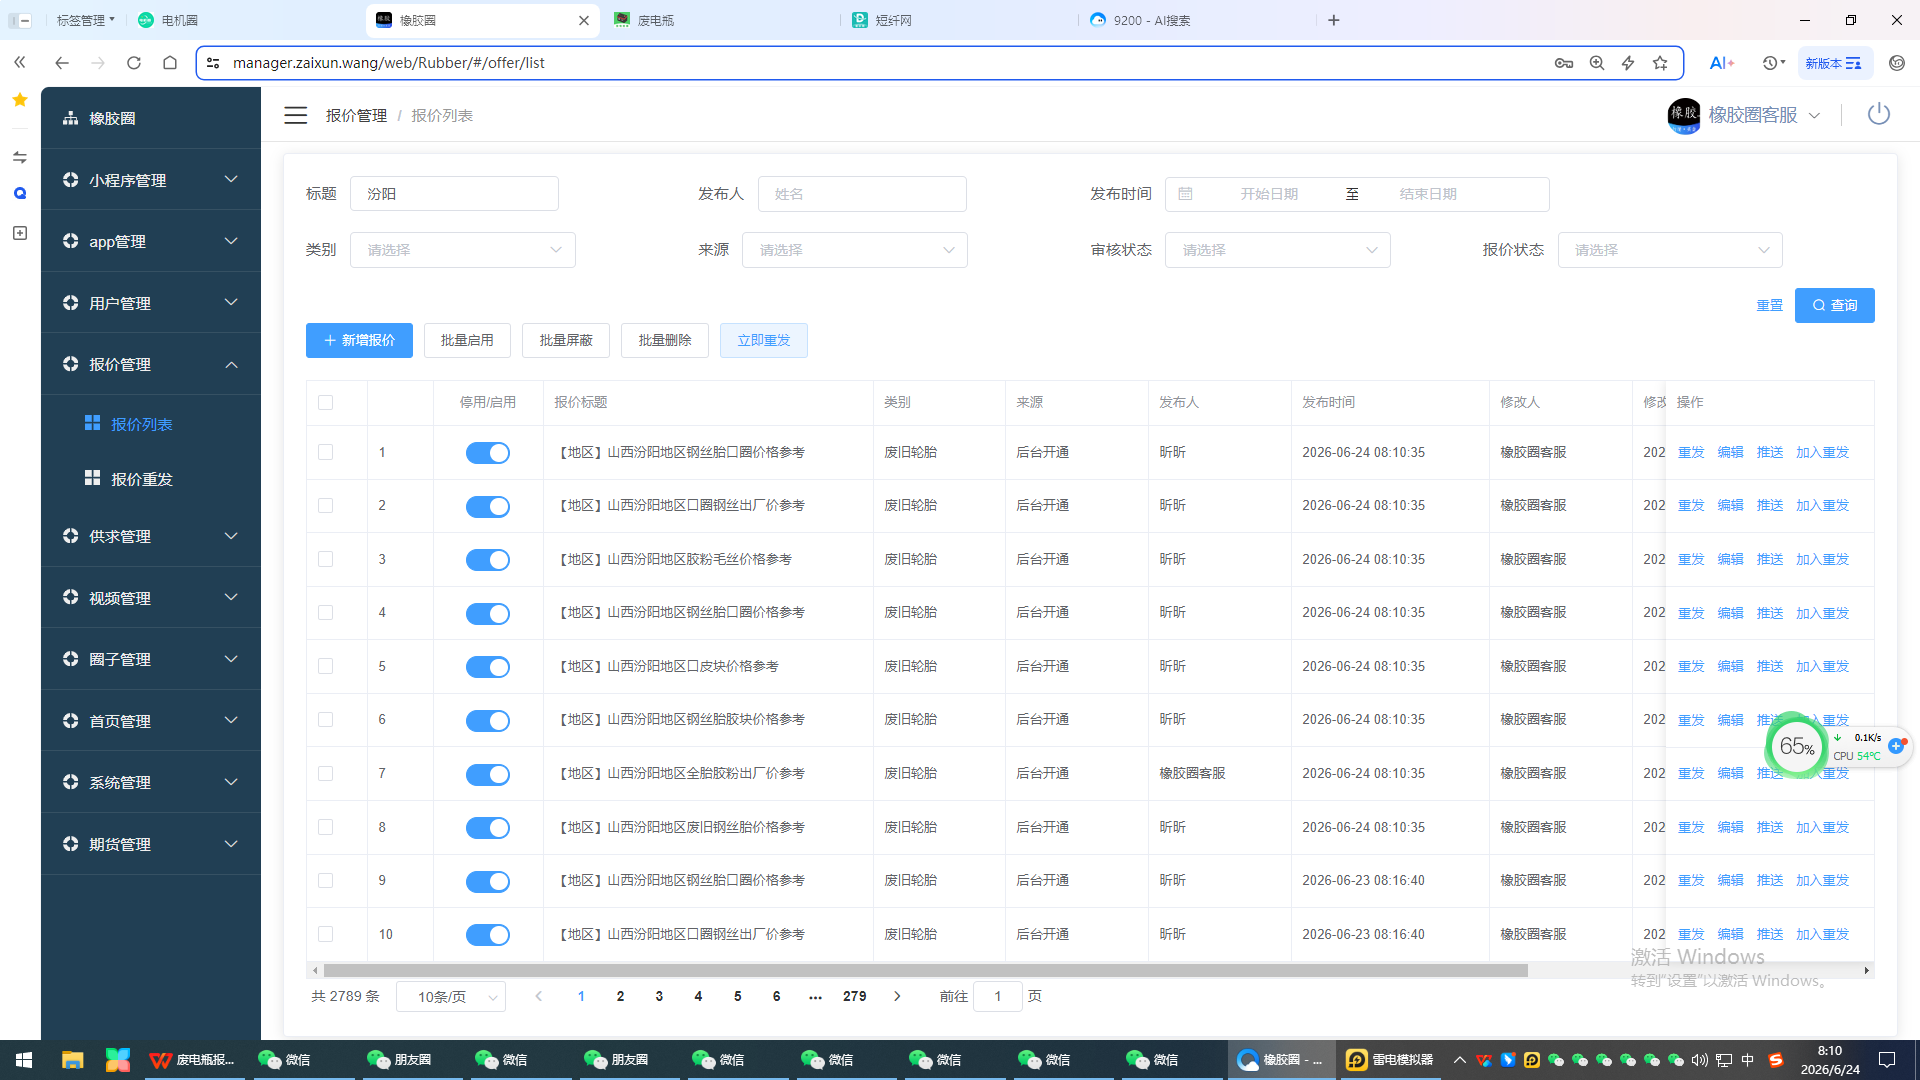Open the WPS 废电瓶报 taskbar item

192,1060
